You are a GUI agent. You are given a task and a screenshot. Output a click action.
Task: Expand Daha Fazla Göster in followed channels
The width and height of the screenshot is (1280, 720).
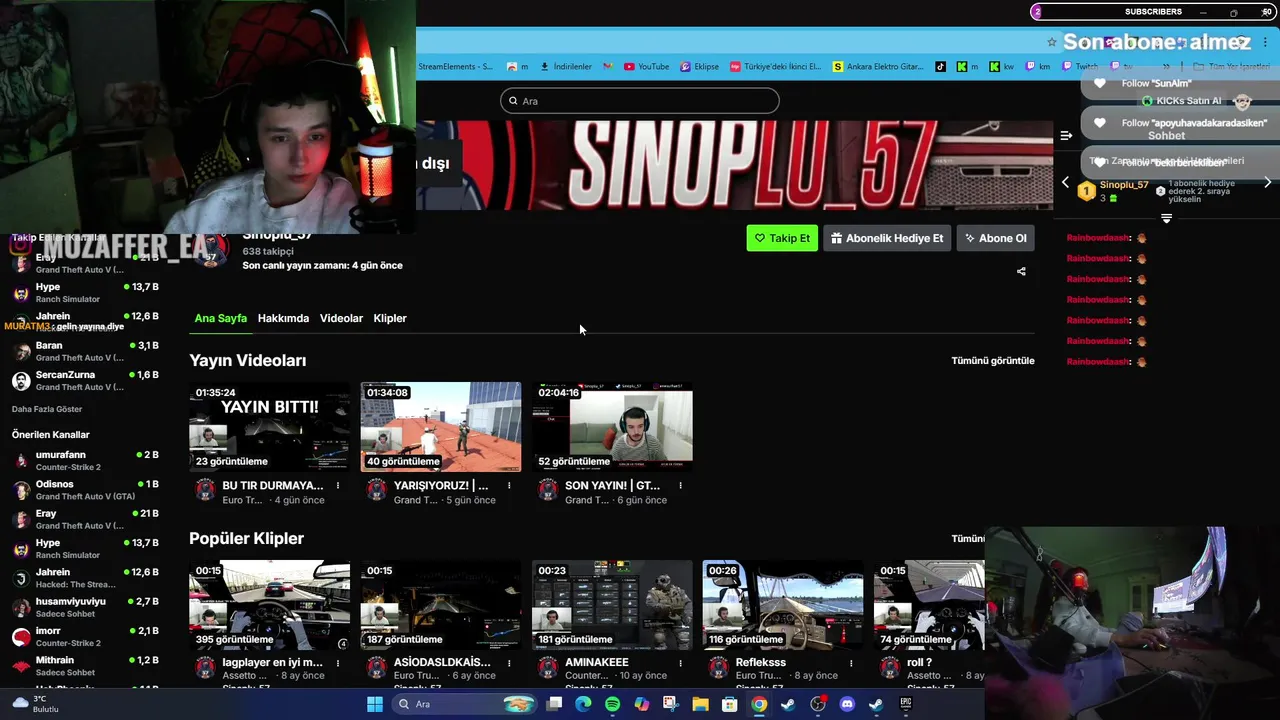point(47,409)
